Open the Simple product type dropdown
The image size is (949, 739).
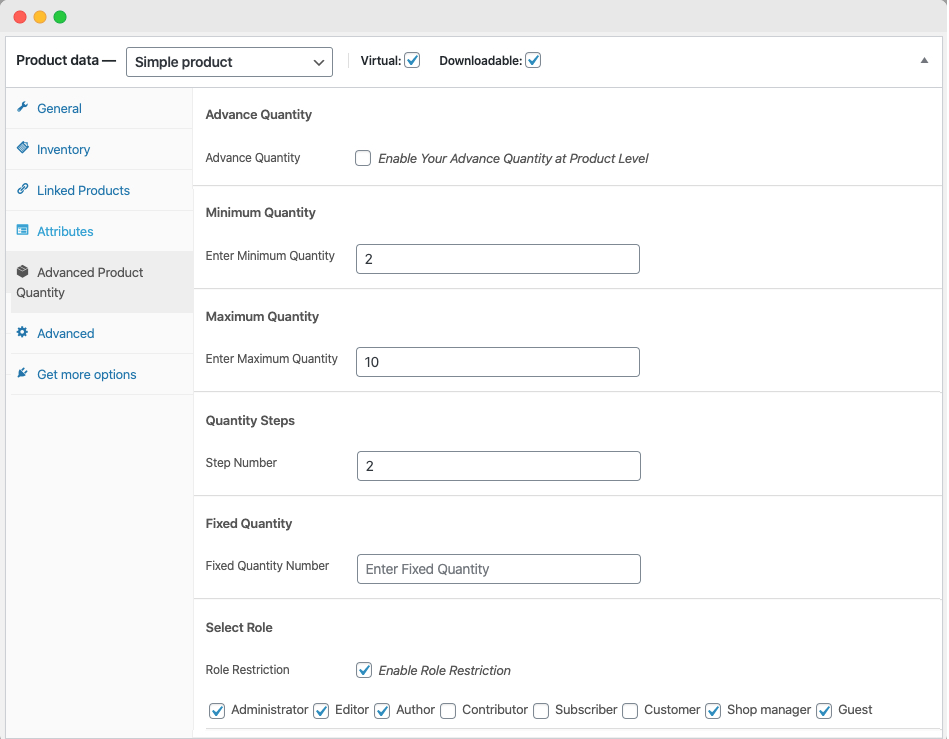coord(229,62)
